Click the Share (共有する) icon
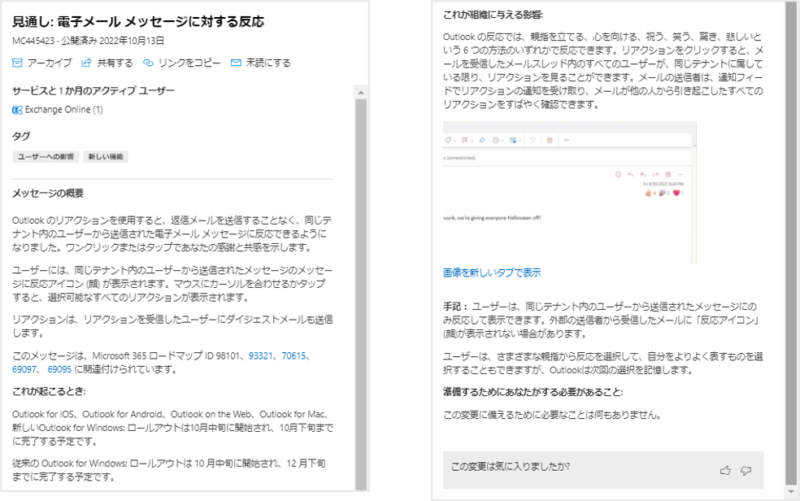 click(x=87, y=62)
